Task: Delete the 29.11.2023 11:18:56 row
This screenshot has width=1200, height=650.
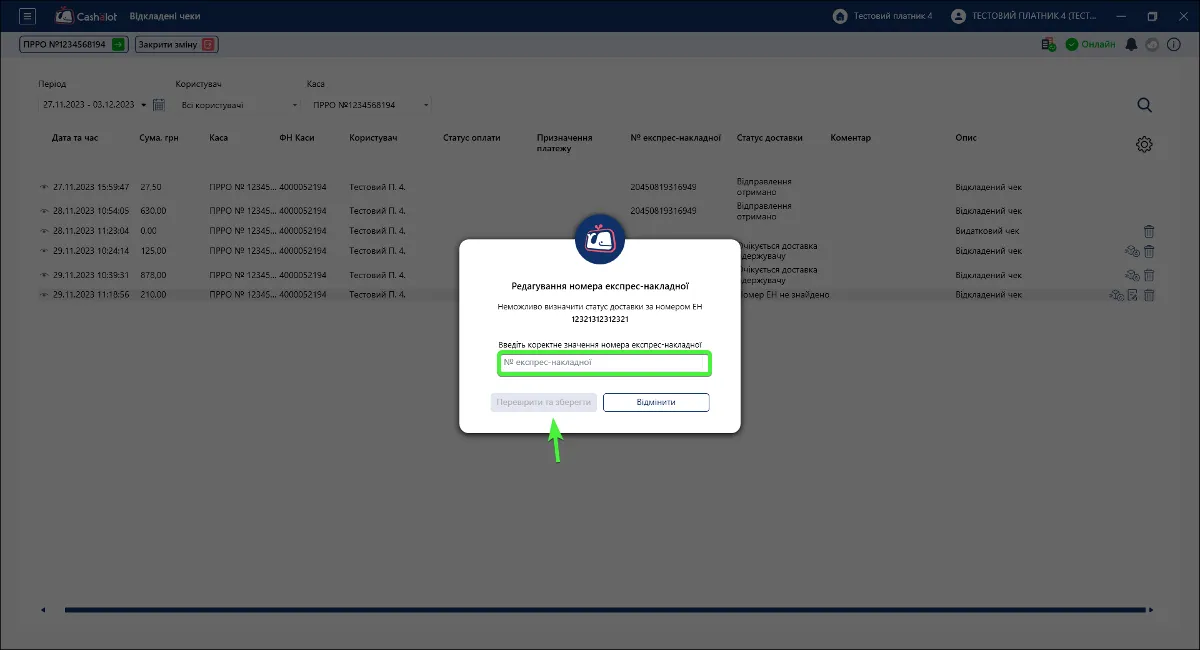Action: click(x=1149, y=295)
